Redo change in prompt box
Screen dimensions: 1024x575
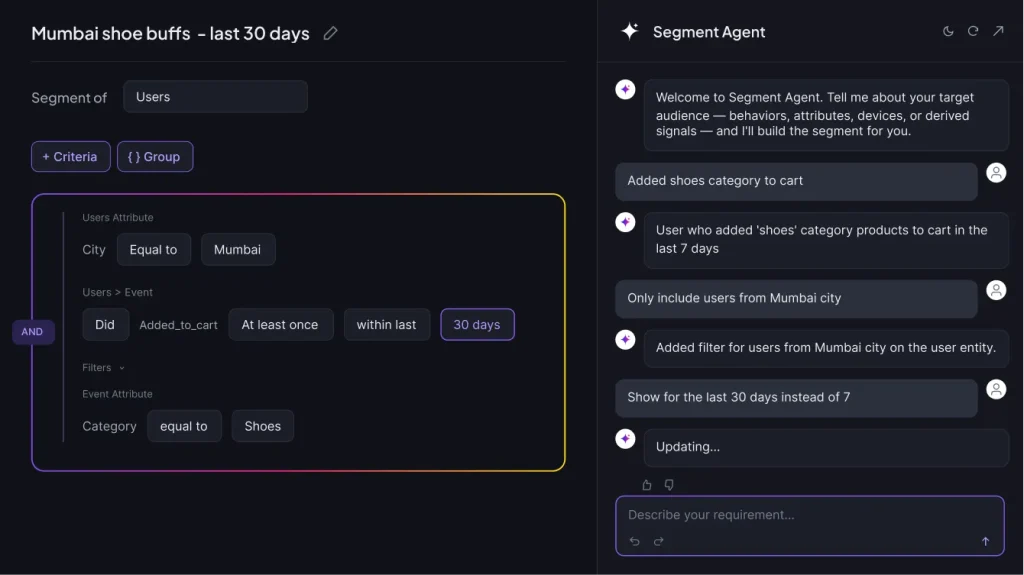pyautogui.click(x=658, y=541)
